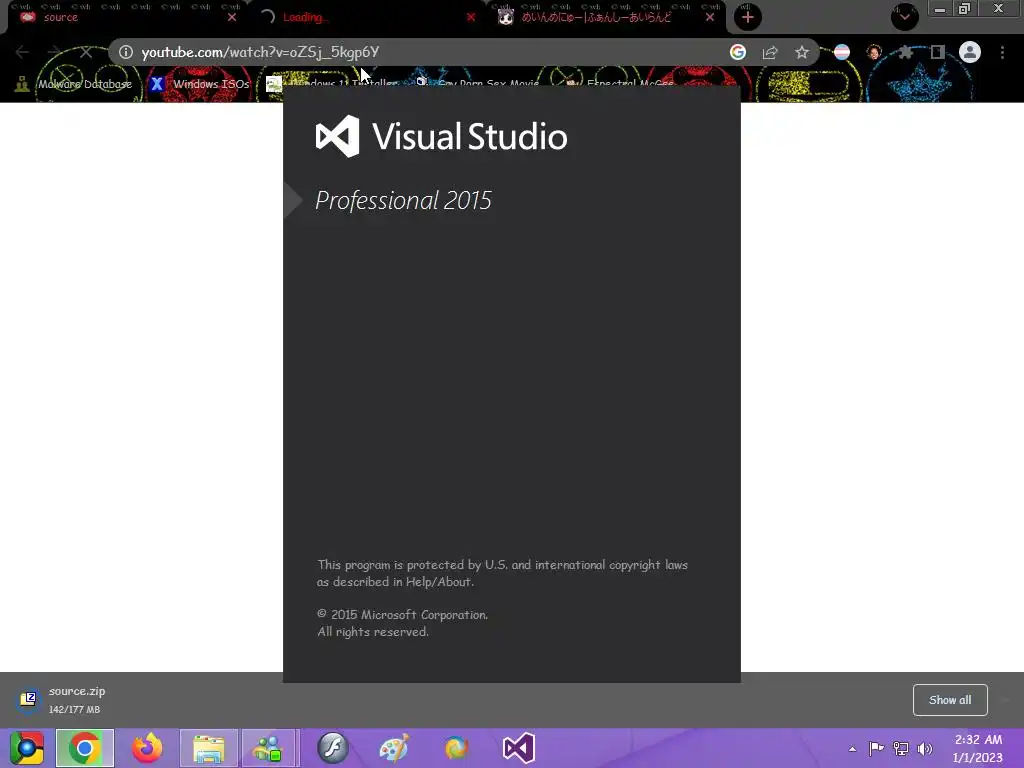Screen dimensions: 1024x768
Task: Open the swirl browser icon in taskbar
Action: click(x=456, y=748)
